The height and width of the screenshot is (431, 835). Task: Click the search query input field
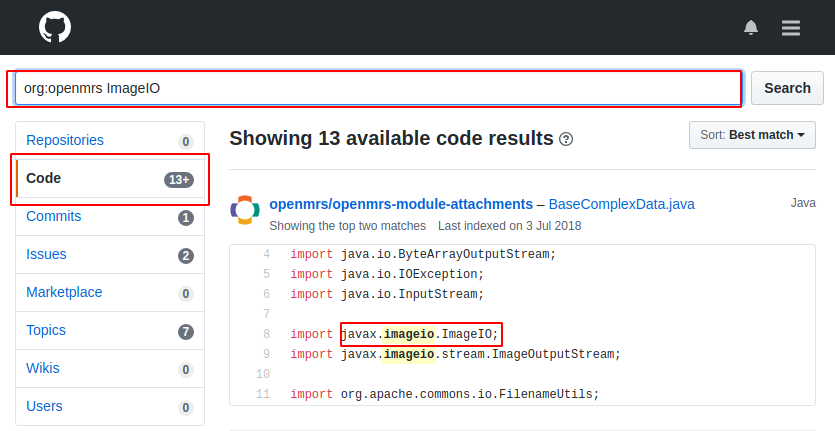pyautogui.click(x=379, y=88)
